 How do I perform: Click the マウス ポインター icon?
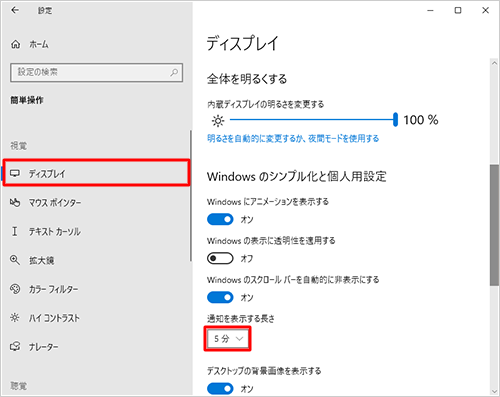point(15,202)
